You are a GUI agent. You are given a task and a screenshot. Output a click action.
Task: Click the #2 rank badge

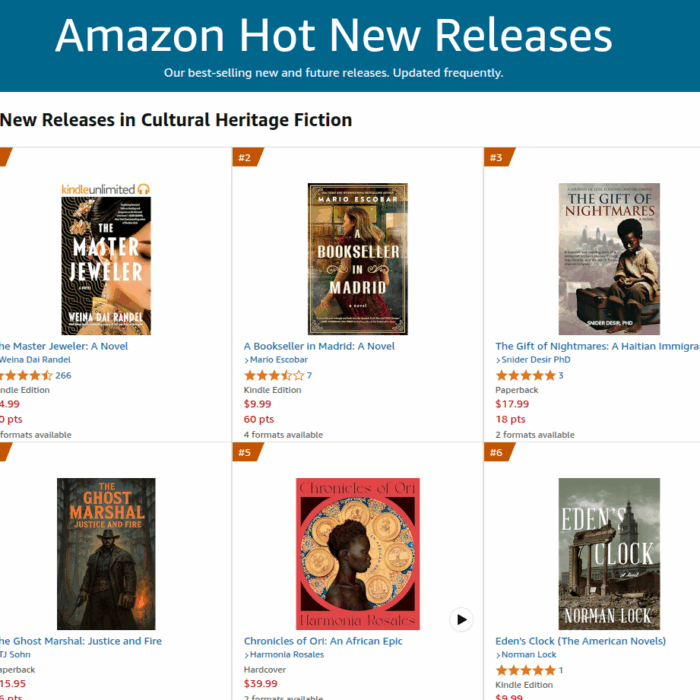click(x=247, y=157)
